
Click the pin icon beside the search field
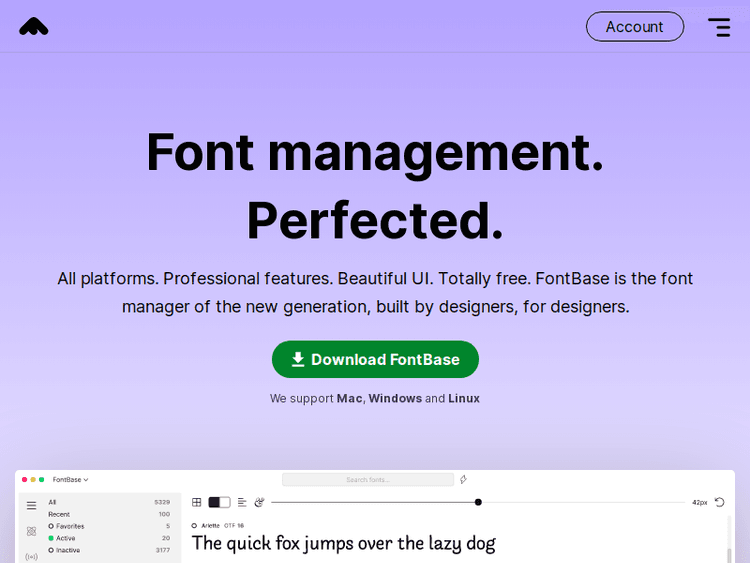point(464,480)
